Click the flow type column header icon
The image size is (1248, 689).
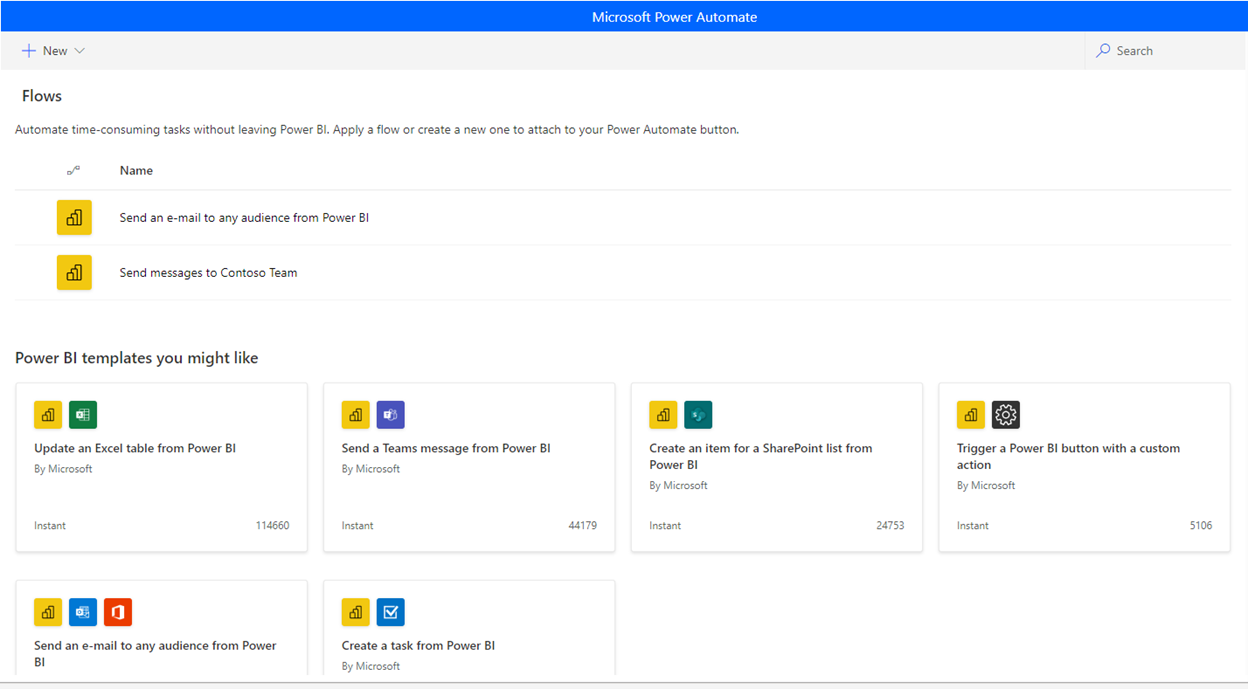[x=73, y=171]
